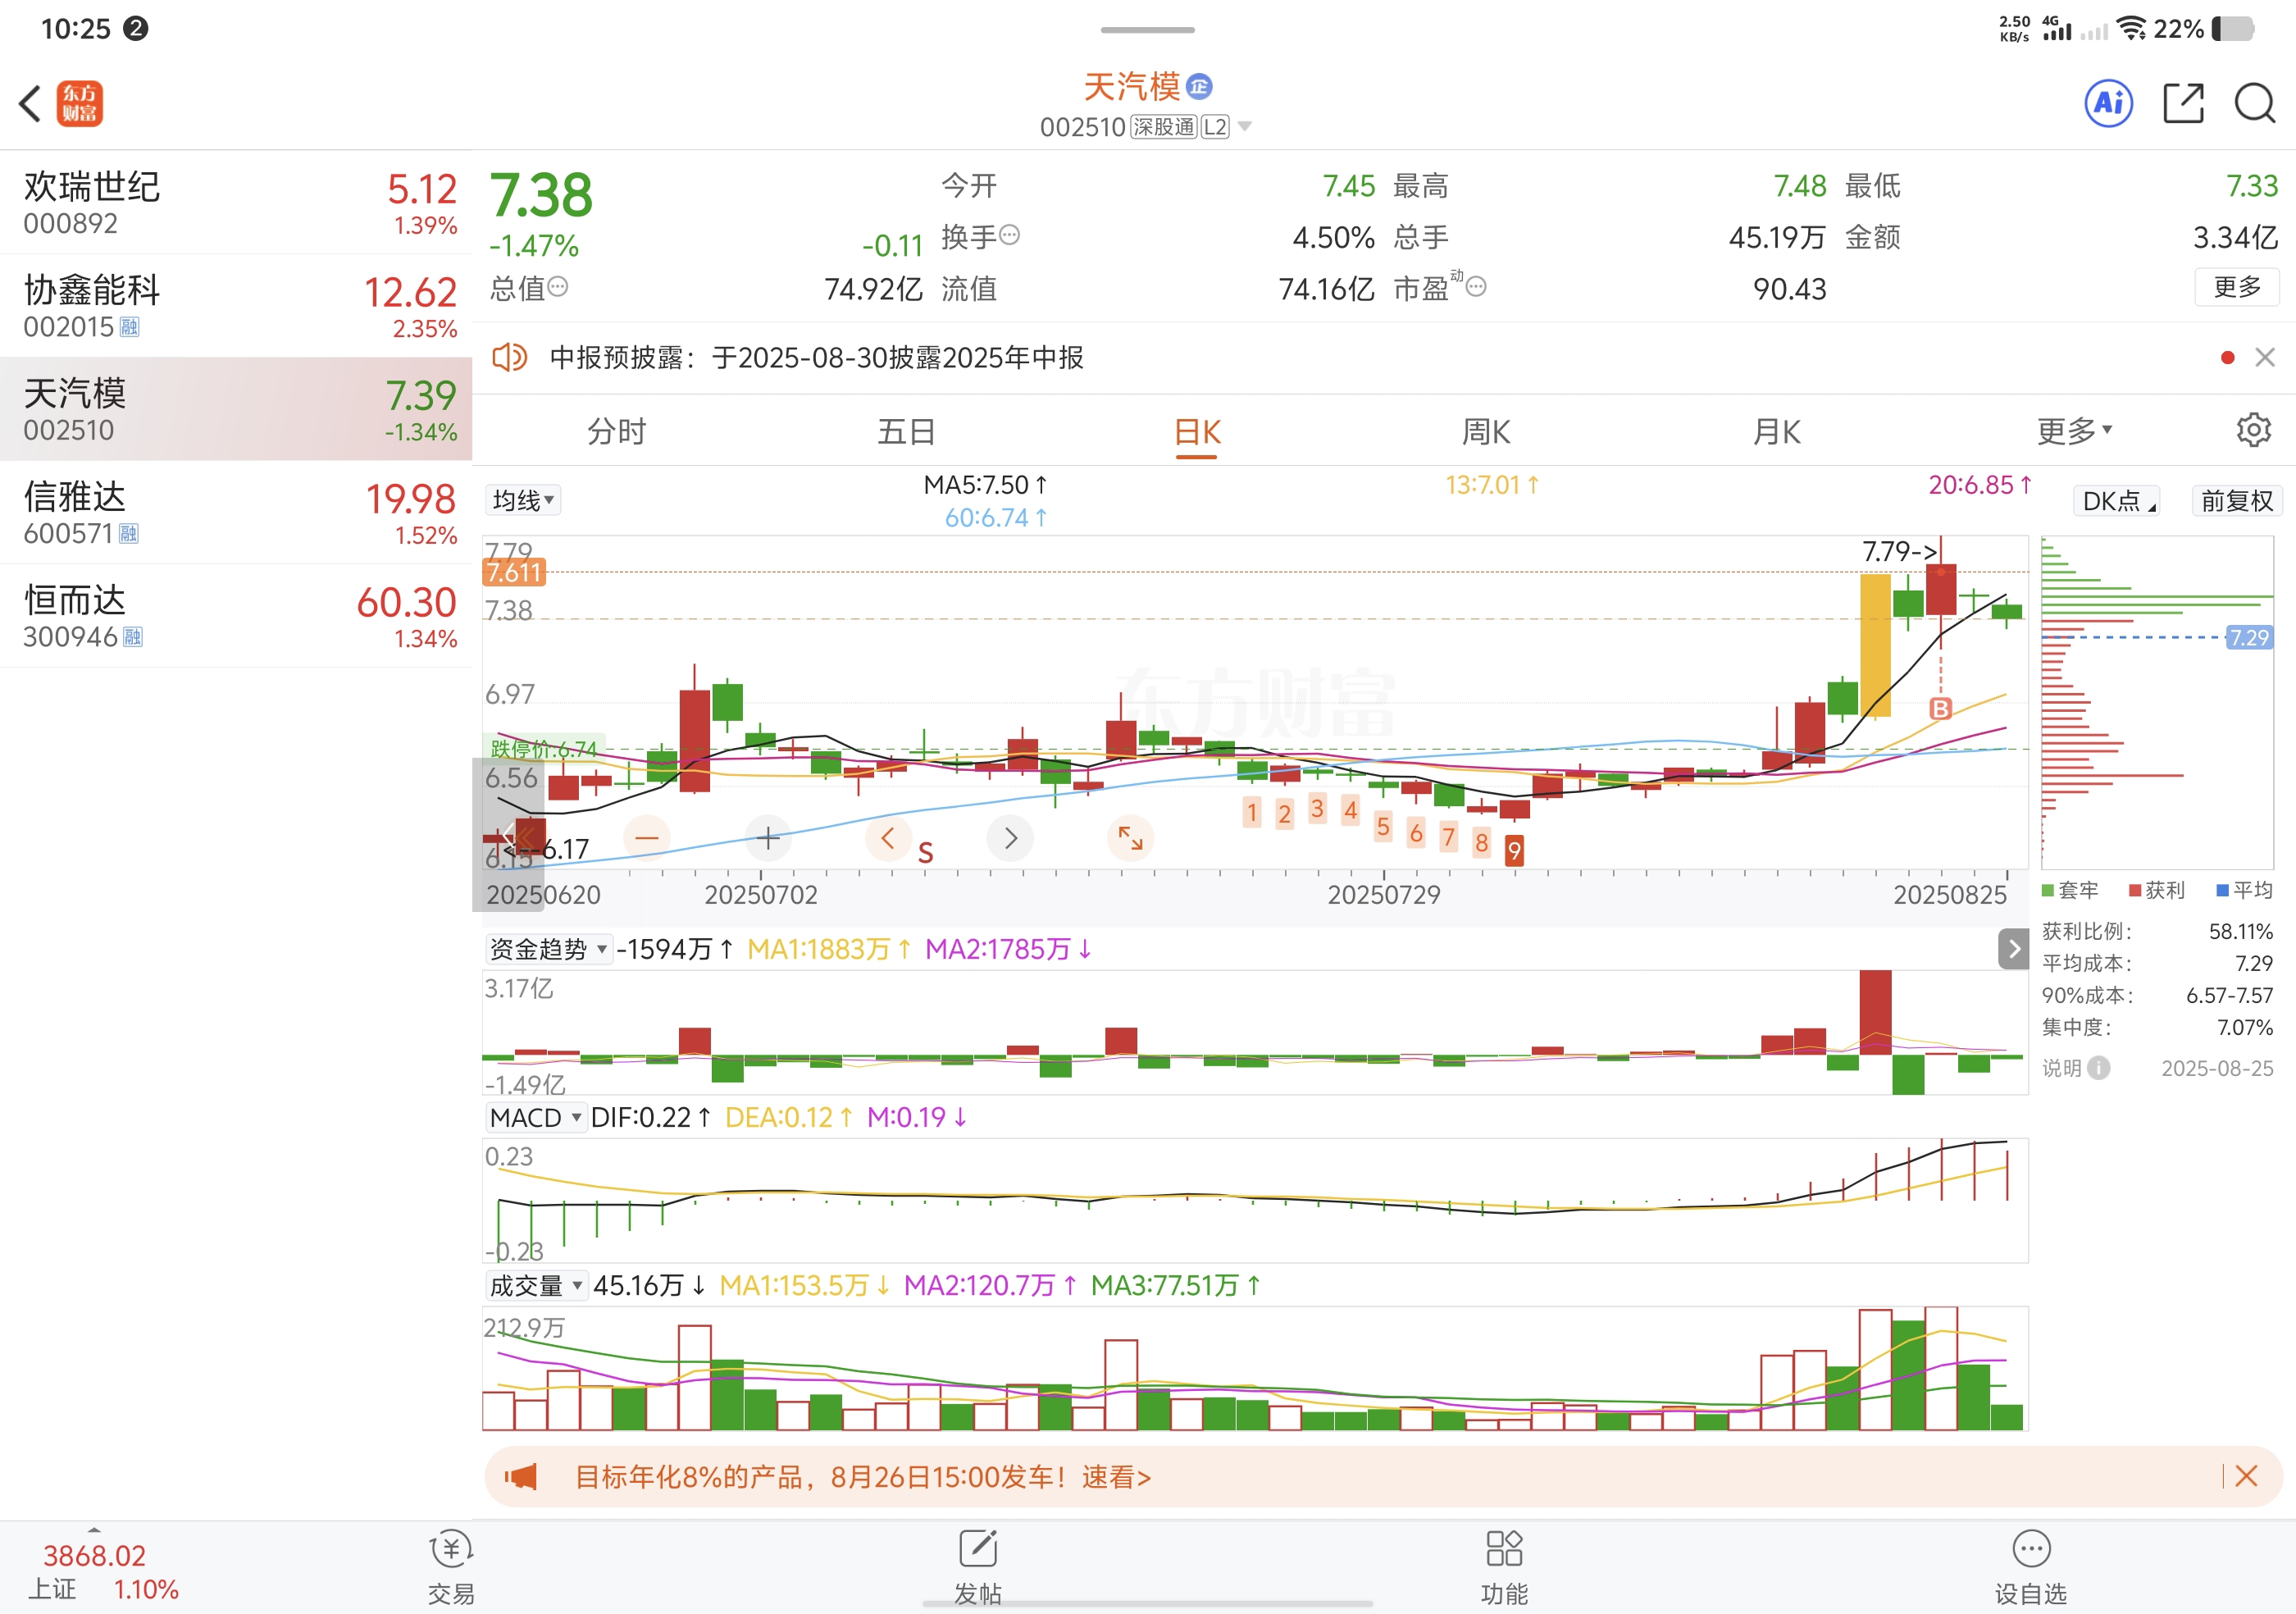
Task: Open the 均线 indicator dropdown
Action: pyautogui.click(x=523, y=500)
